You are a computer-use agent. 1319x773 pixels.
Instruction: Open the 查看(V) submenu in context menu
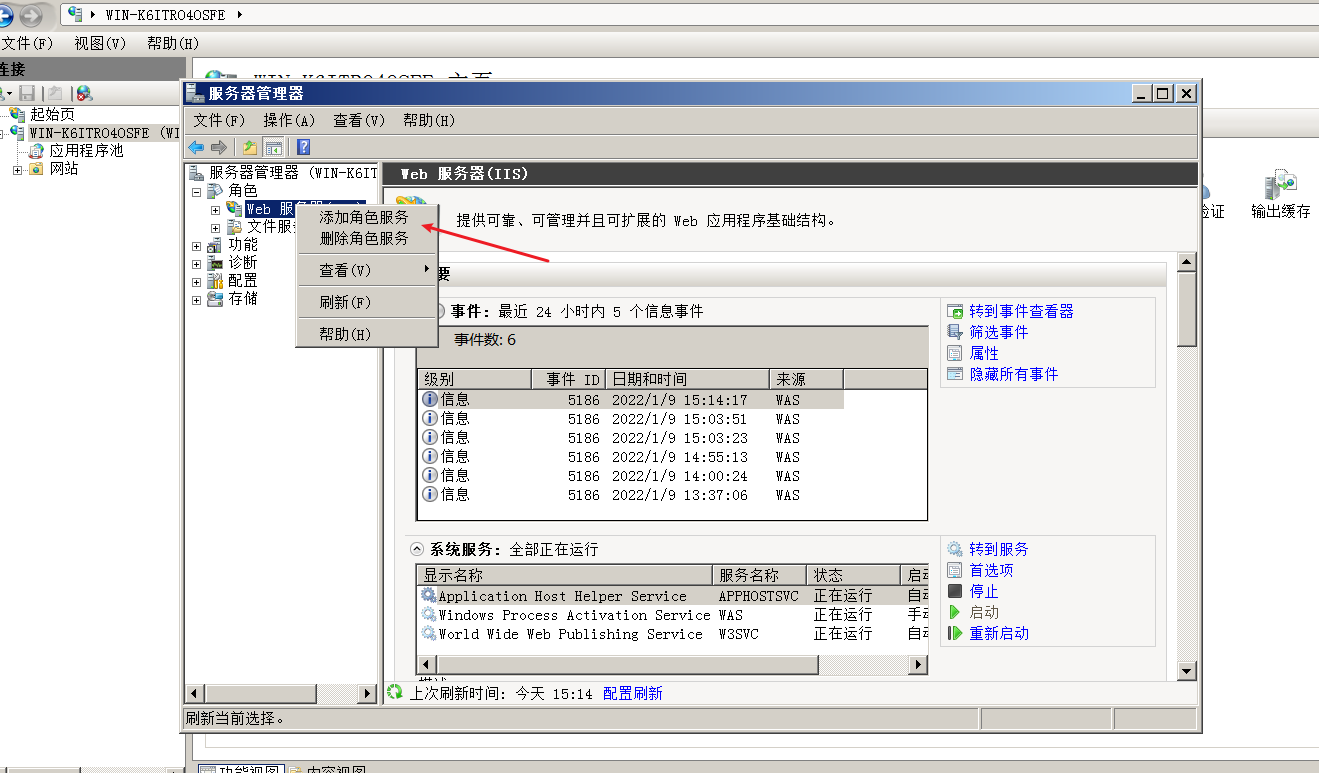click(366, 270)
